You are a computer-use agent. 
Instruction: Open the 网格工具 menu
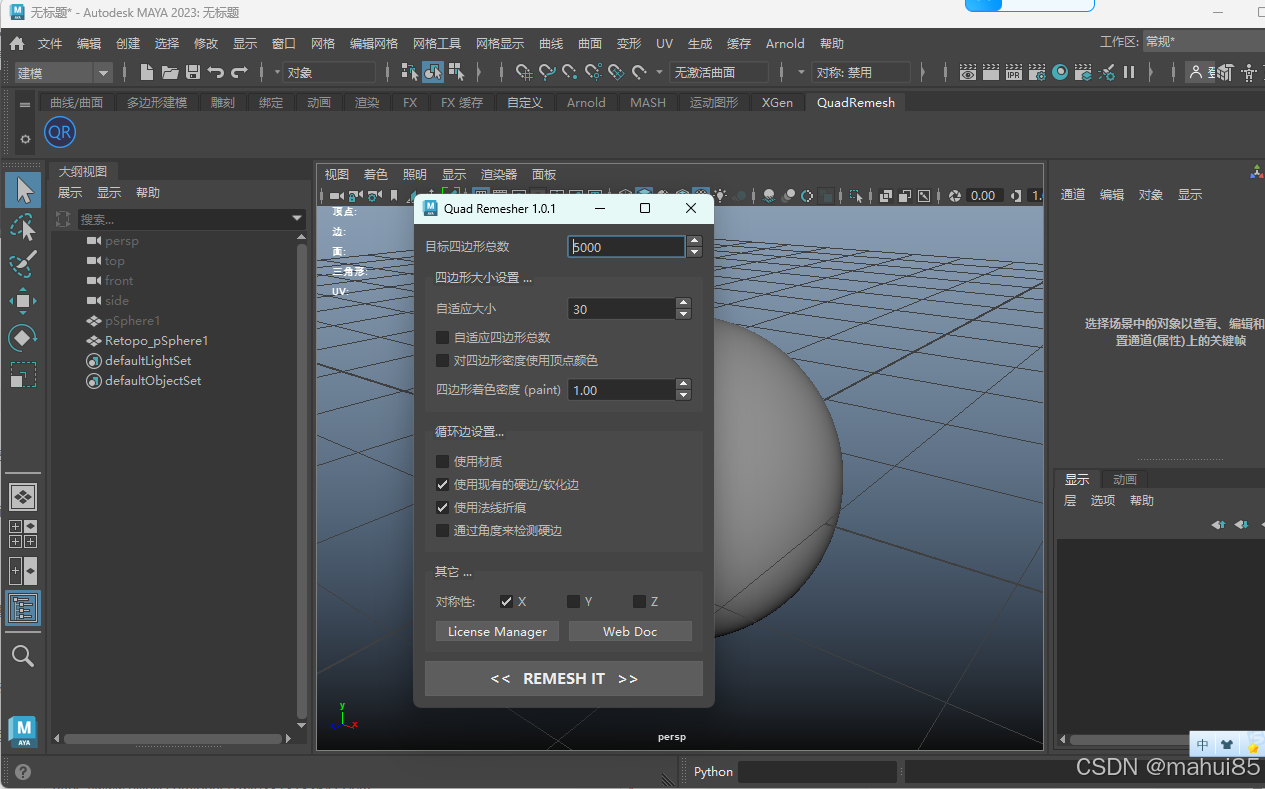(437, 43)
